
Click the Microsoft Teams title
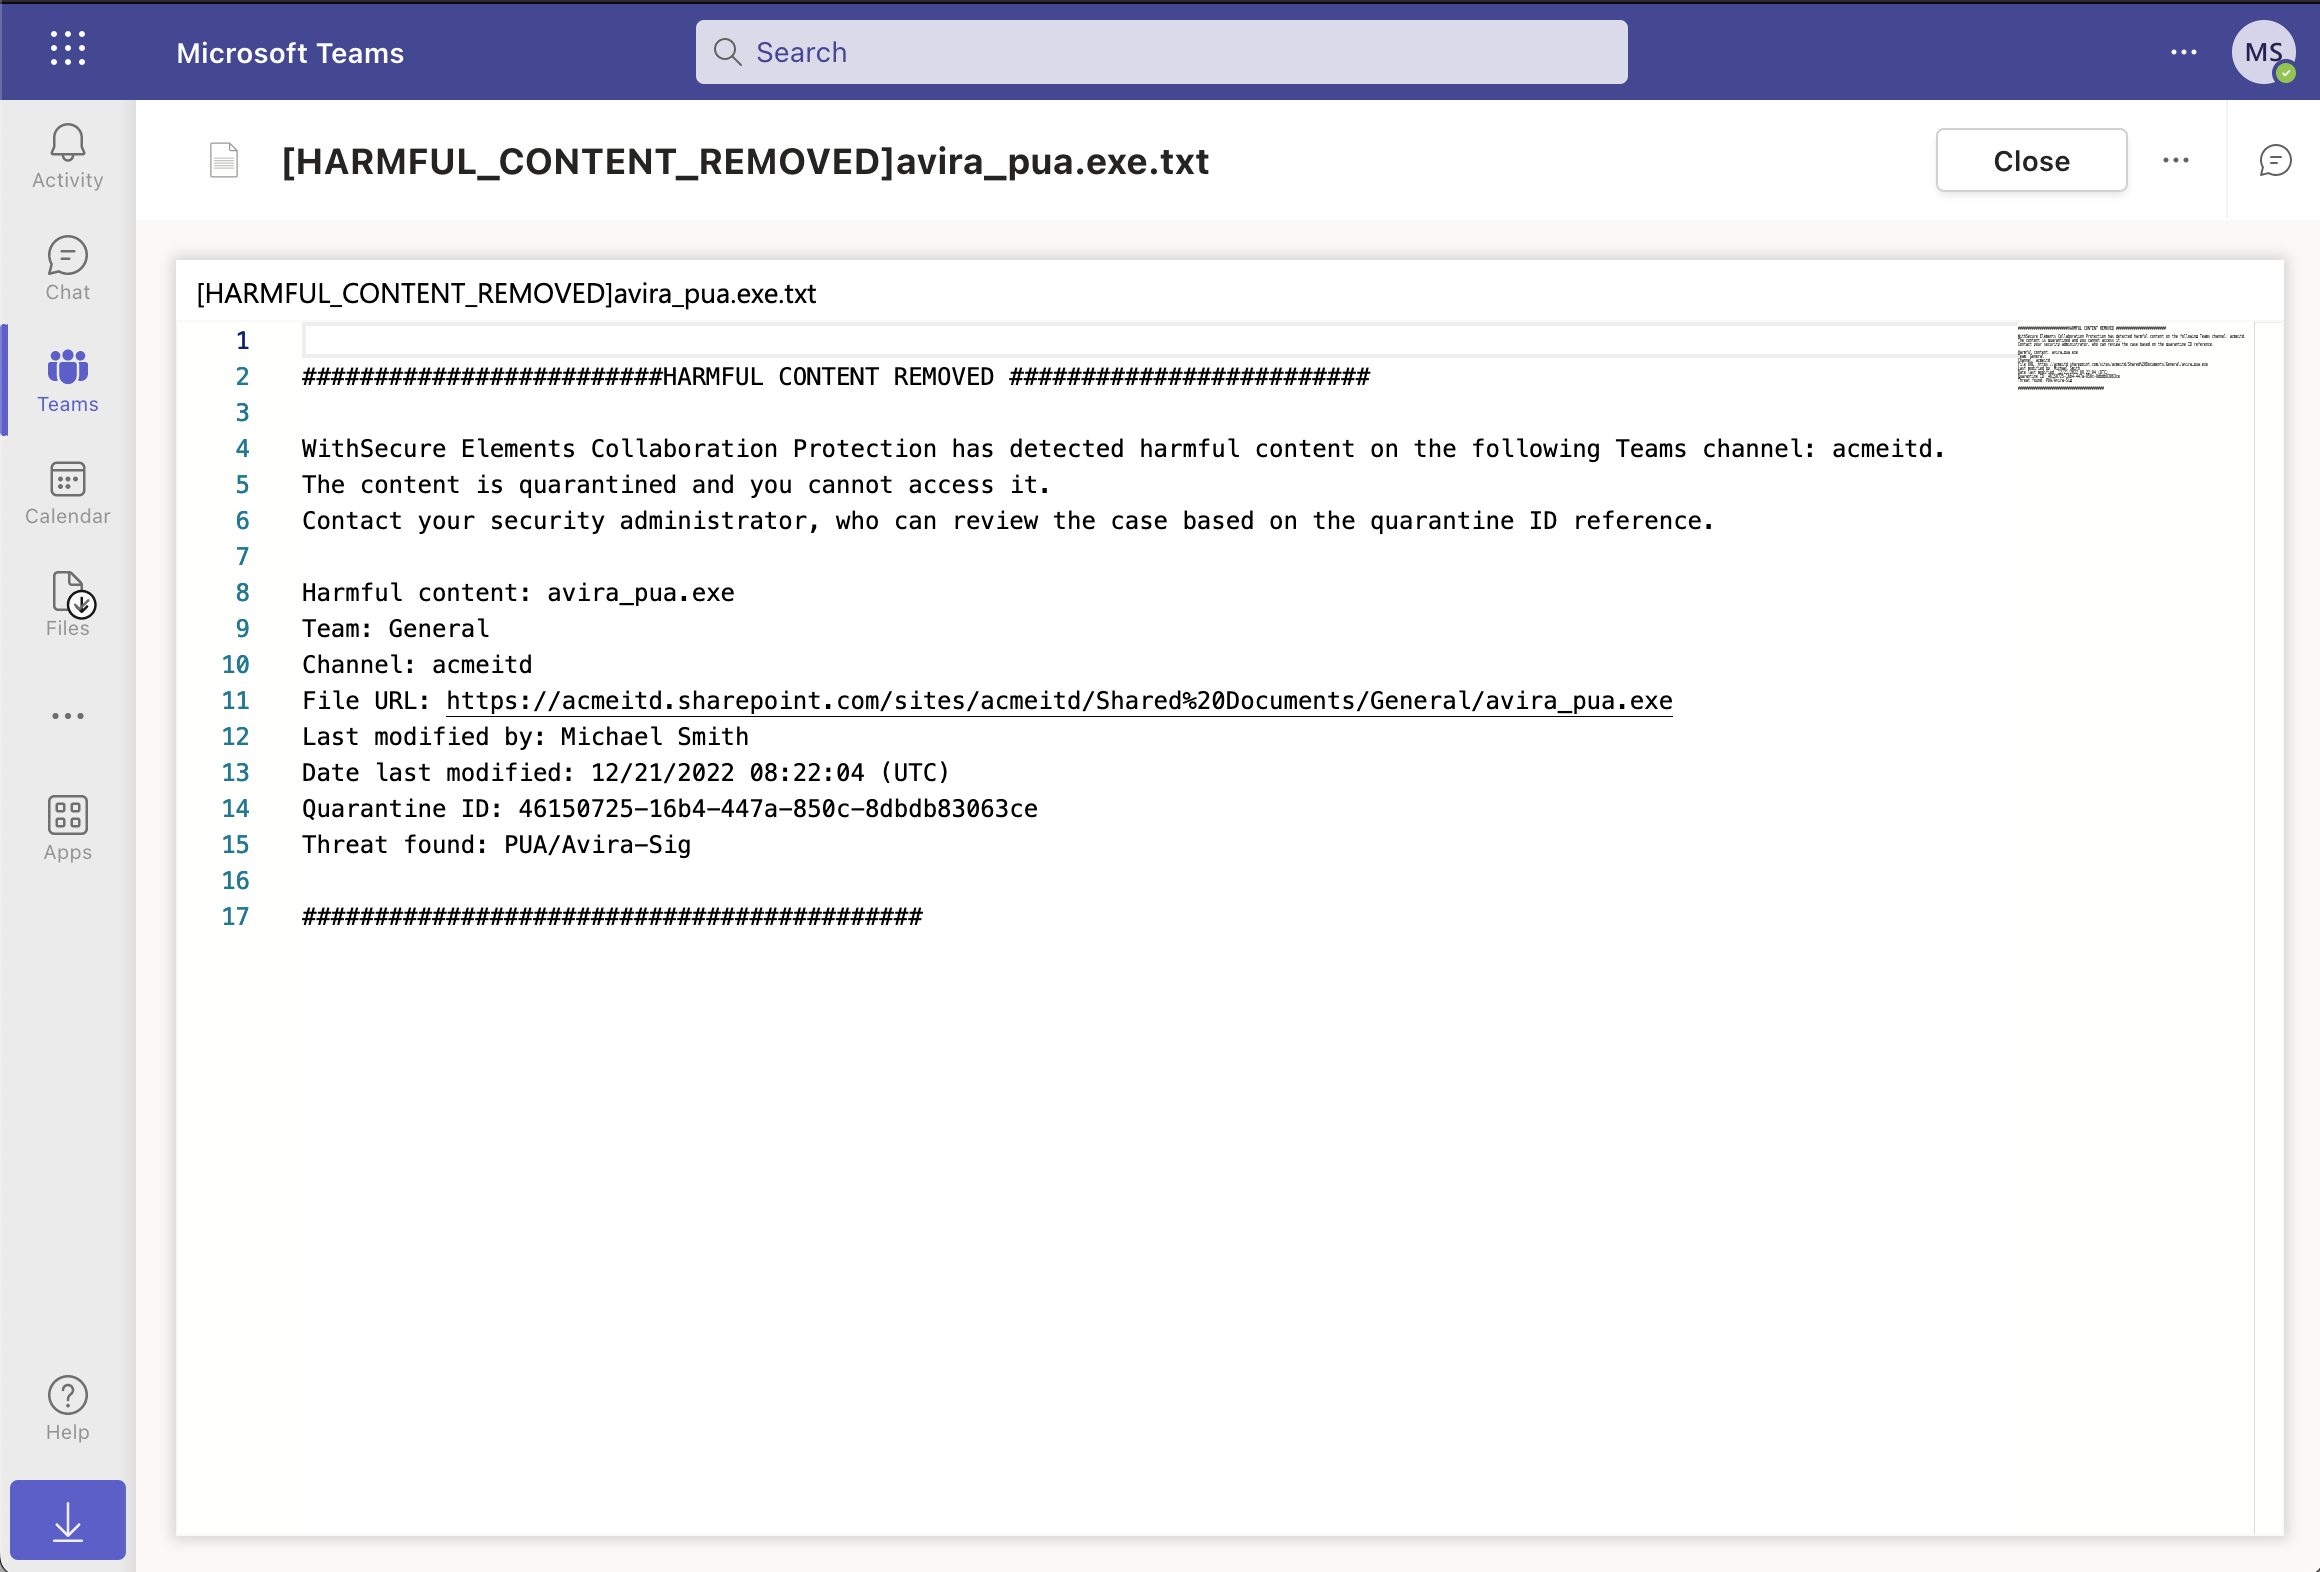coord(290,53)
